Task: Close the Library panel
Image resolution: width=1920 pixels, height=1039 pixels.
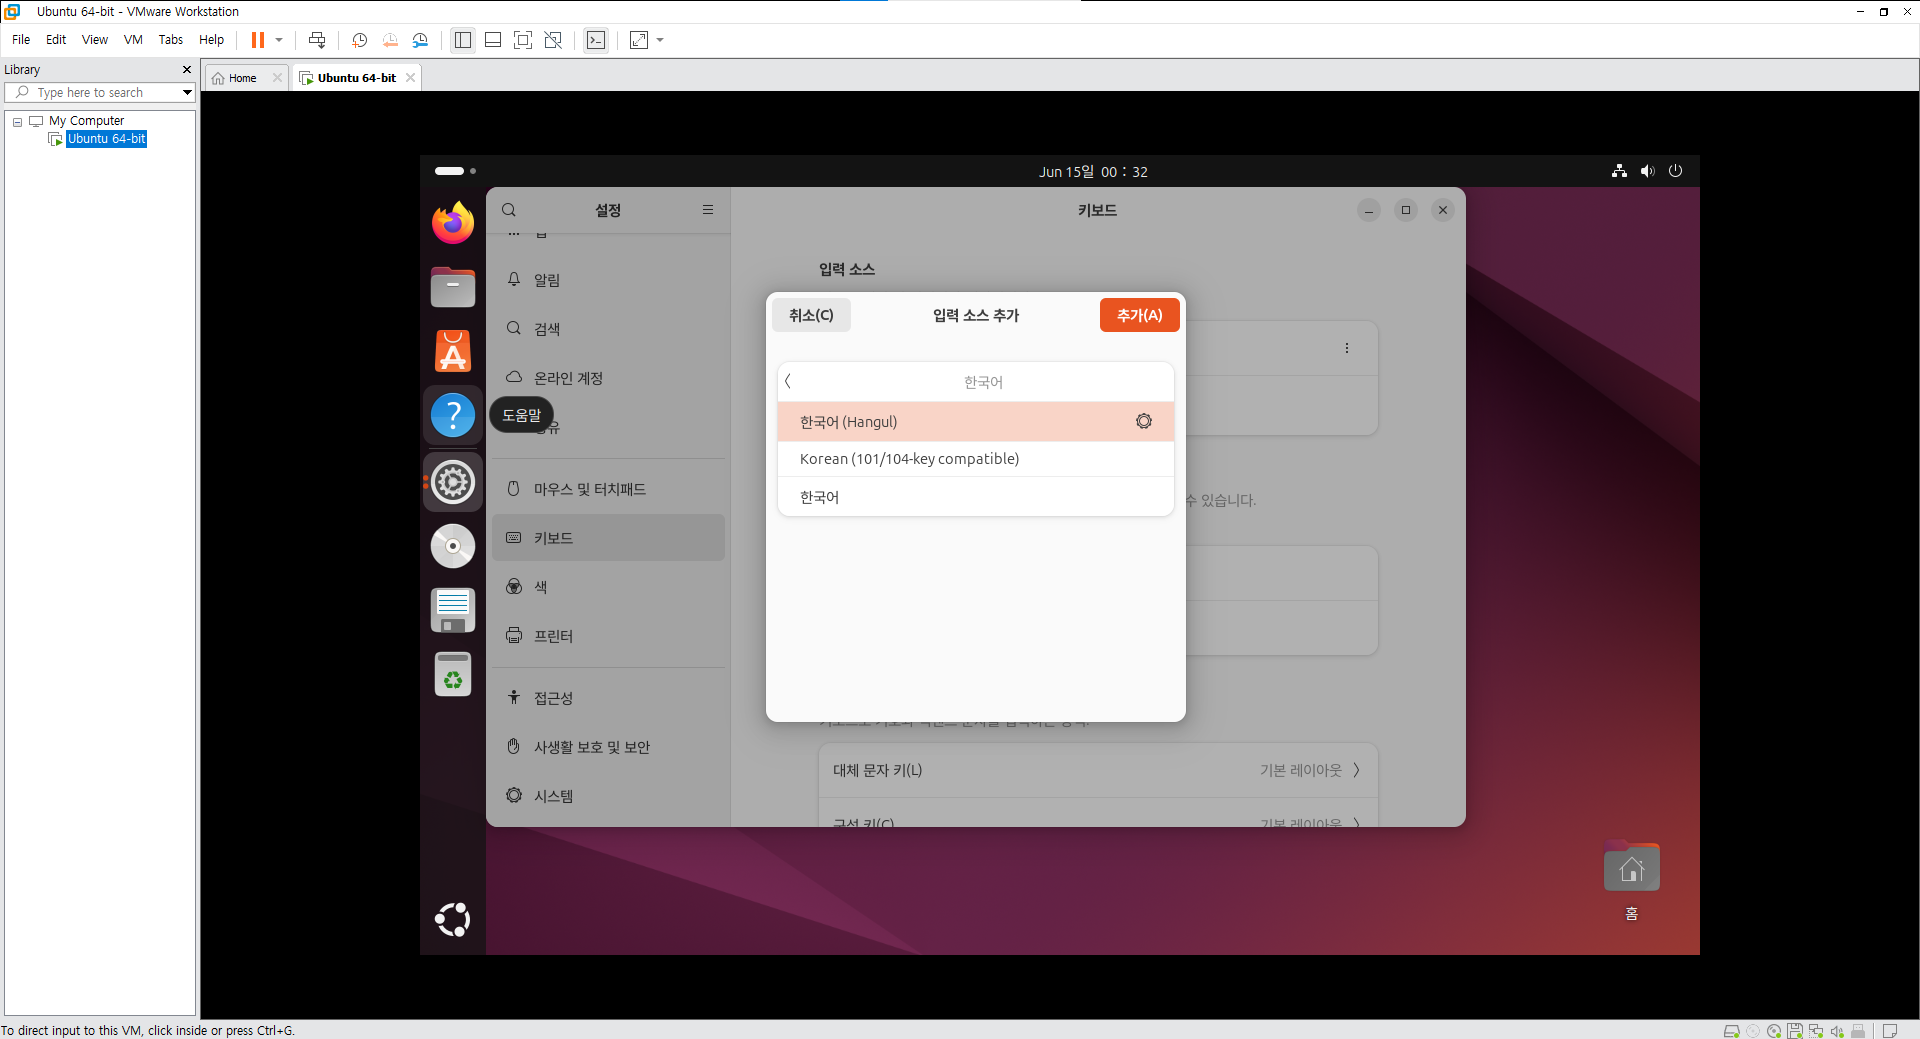Action: coord(186,70)
